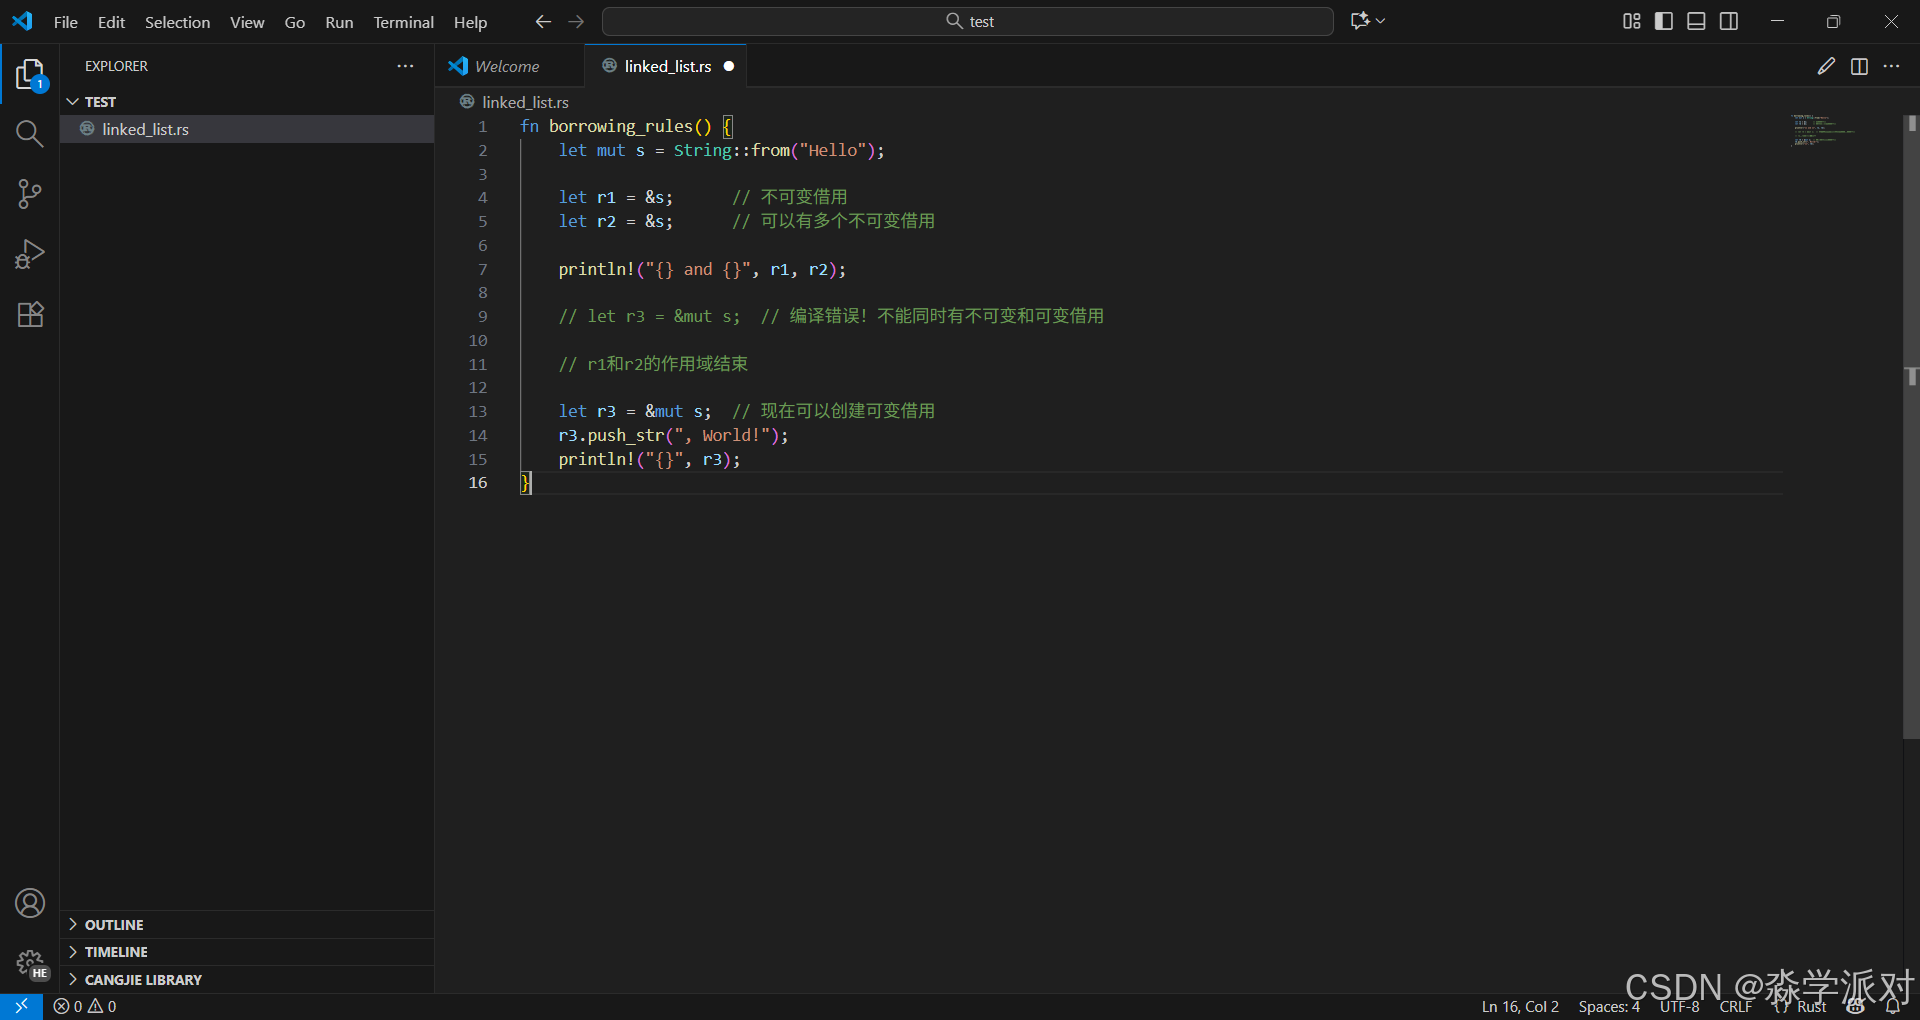The width and height of the screenshot is (1920, 1020).
Task: Change encoding via UTF-8
Action: tap(1680, 1006)
